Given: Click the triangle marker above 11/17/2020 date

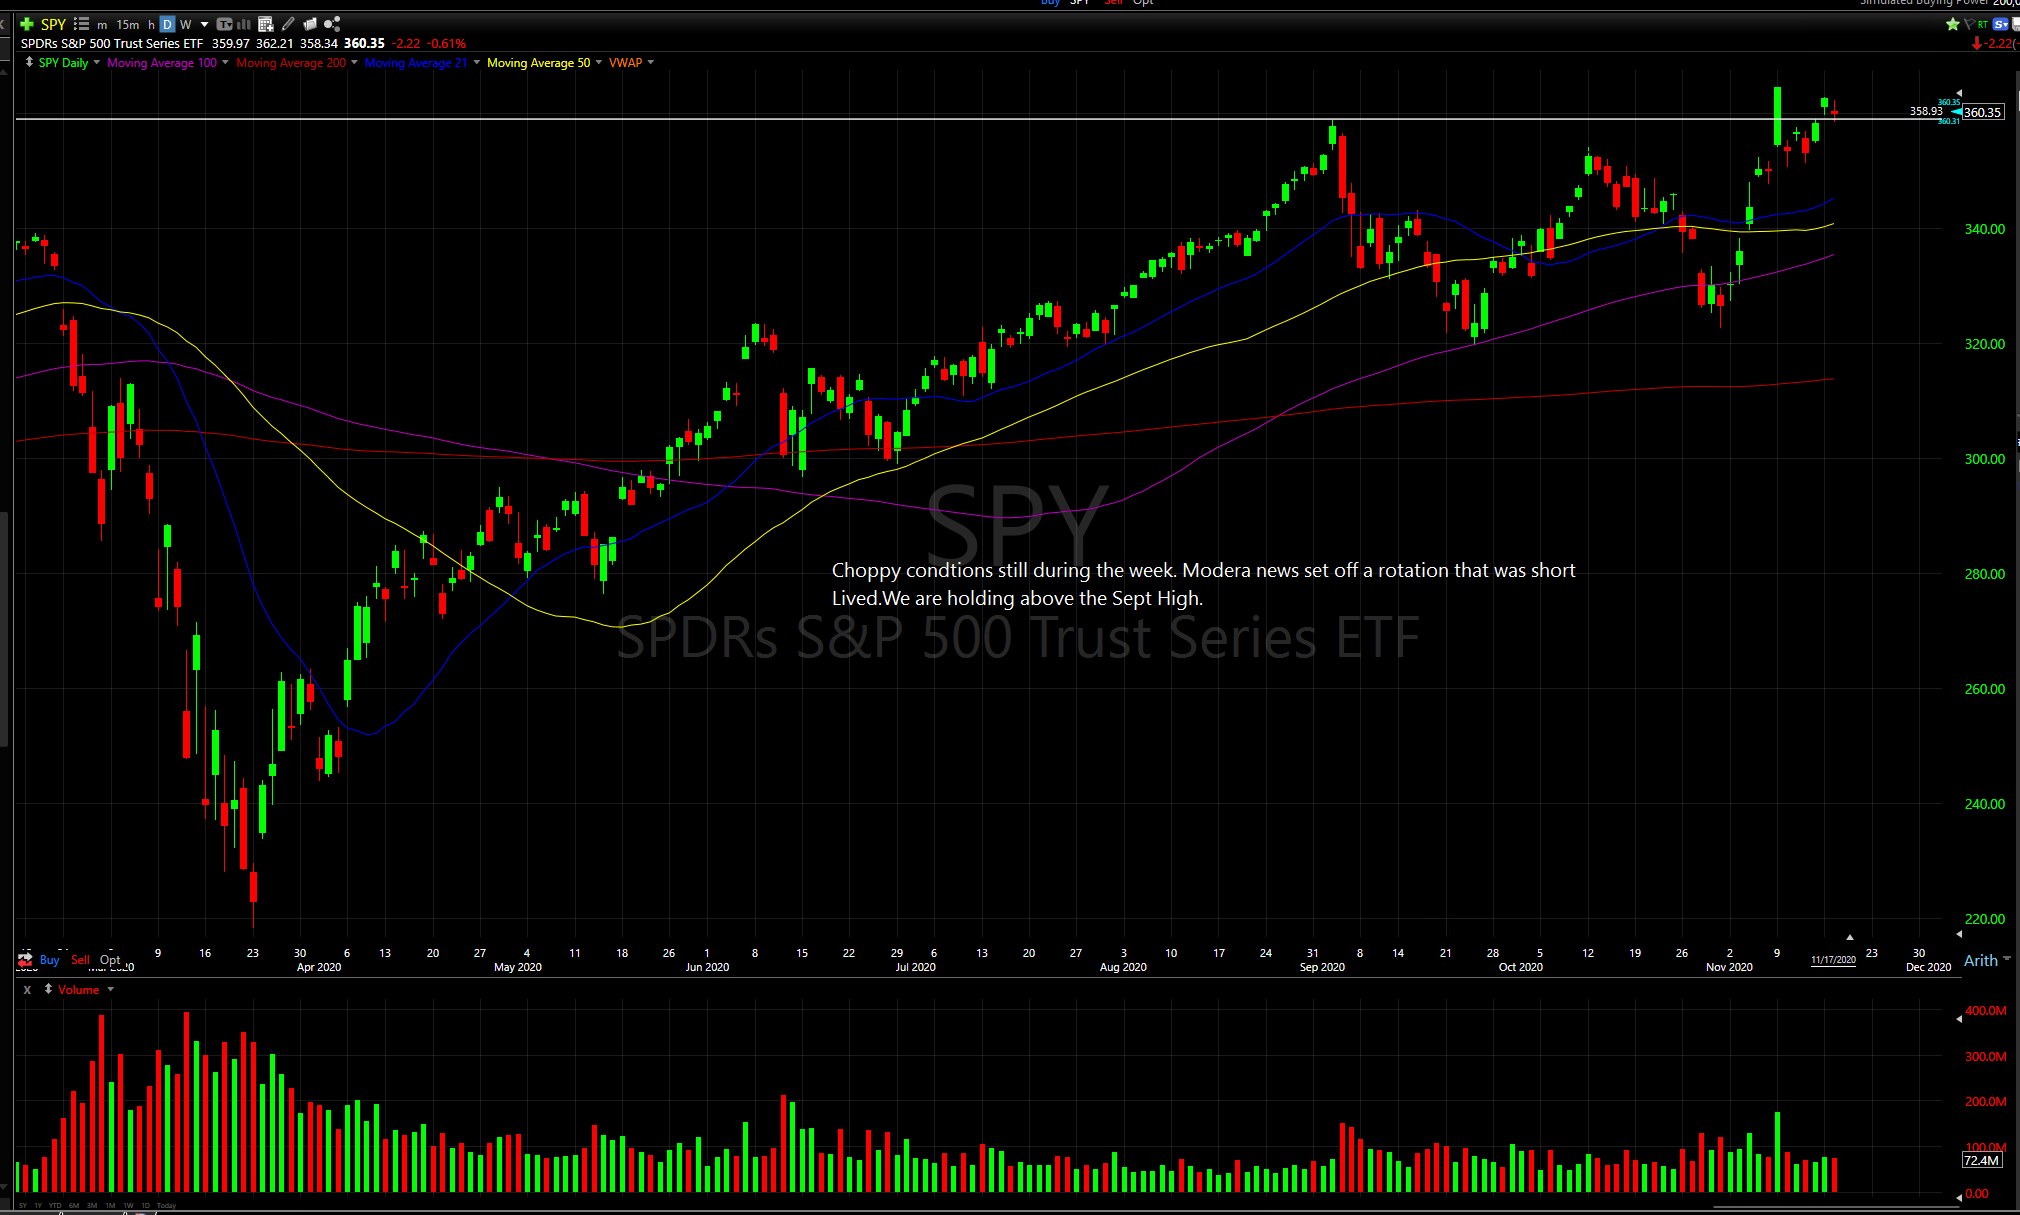Looking at the screenshot, I should 1850,937.
